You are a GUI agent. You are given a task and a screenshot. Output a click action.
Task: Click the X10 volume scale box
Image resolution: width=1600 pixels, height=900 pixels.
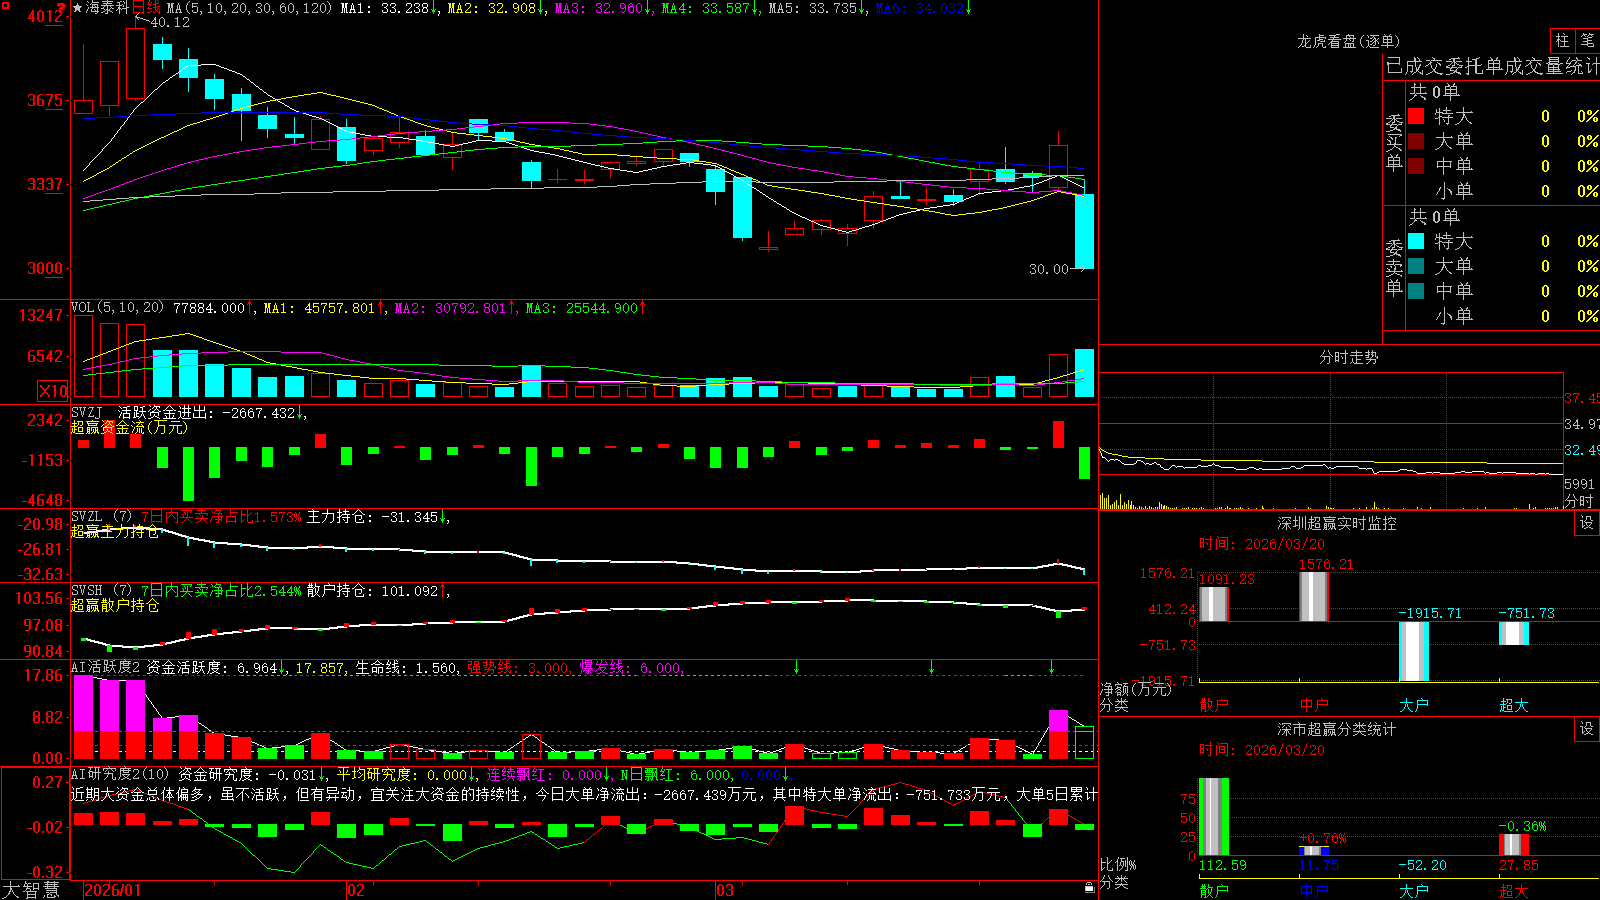pos(53,391)
